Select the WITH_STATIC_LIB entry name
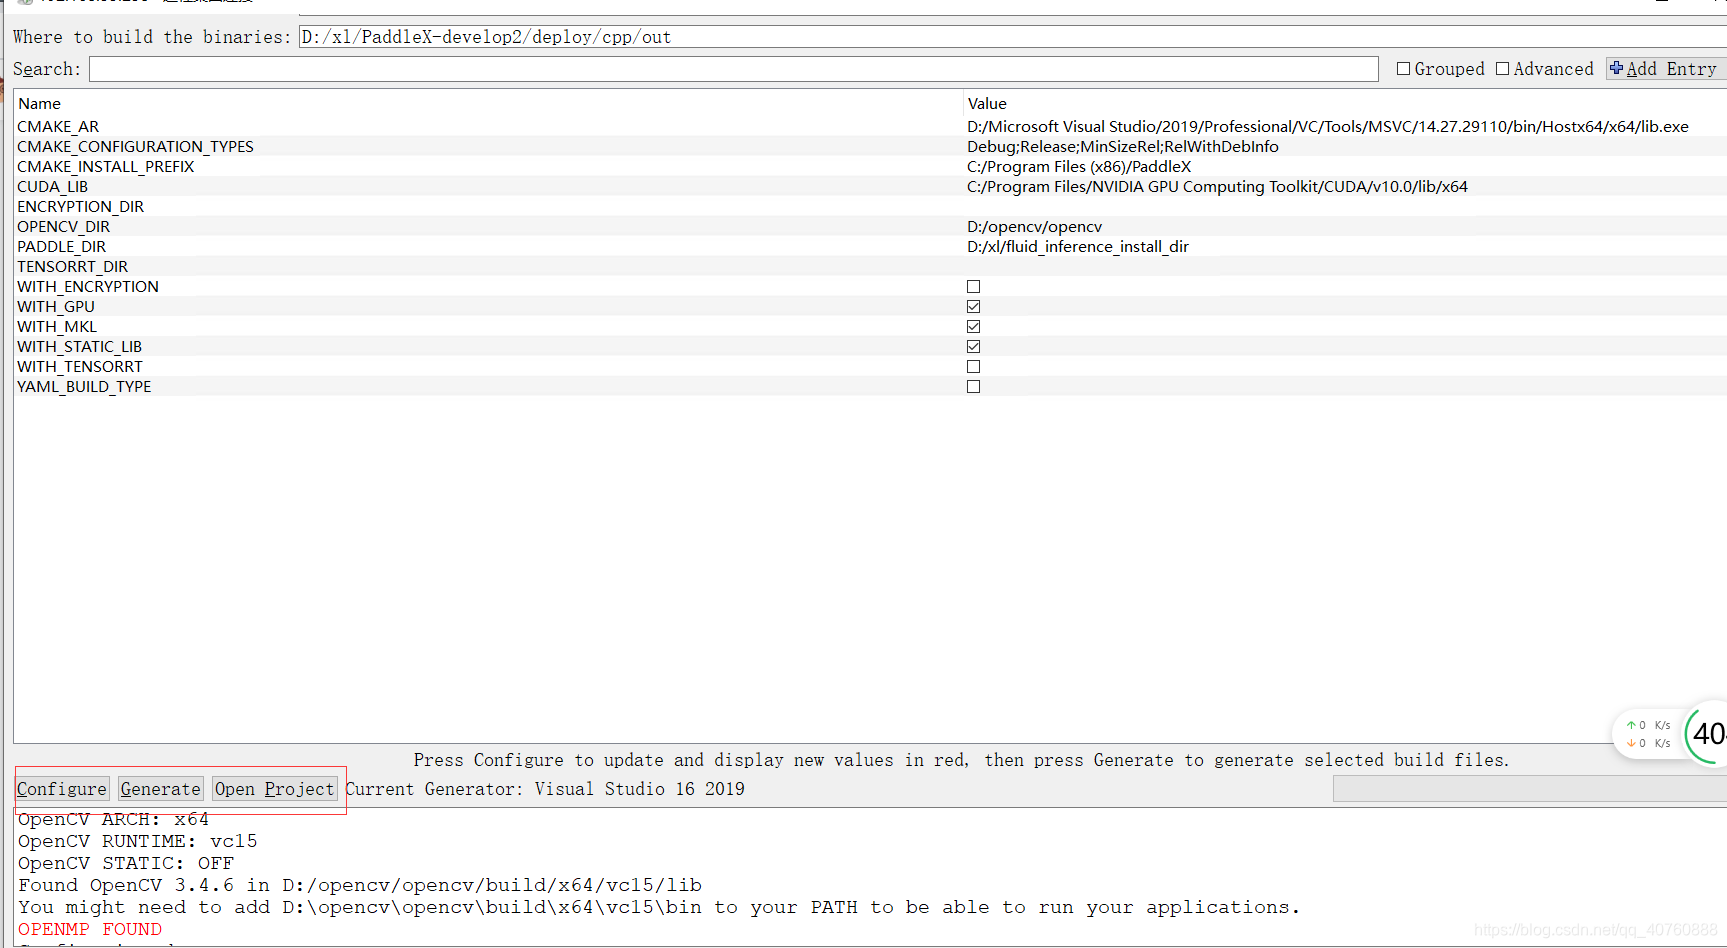1727x948 pixels. (79, 347)
